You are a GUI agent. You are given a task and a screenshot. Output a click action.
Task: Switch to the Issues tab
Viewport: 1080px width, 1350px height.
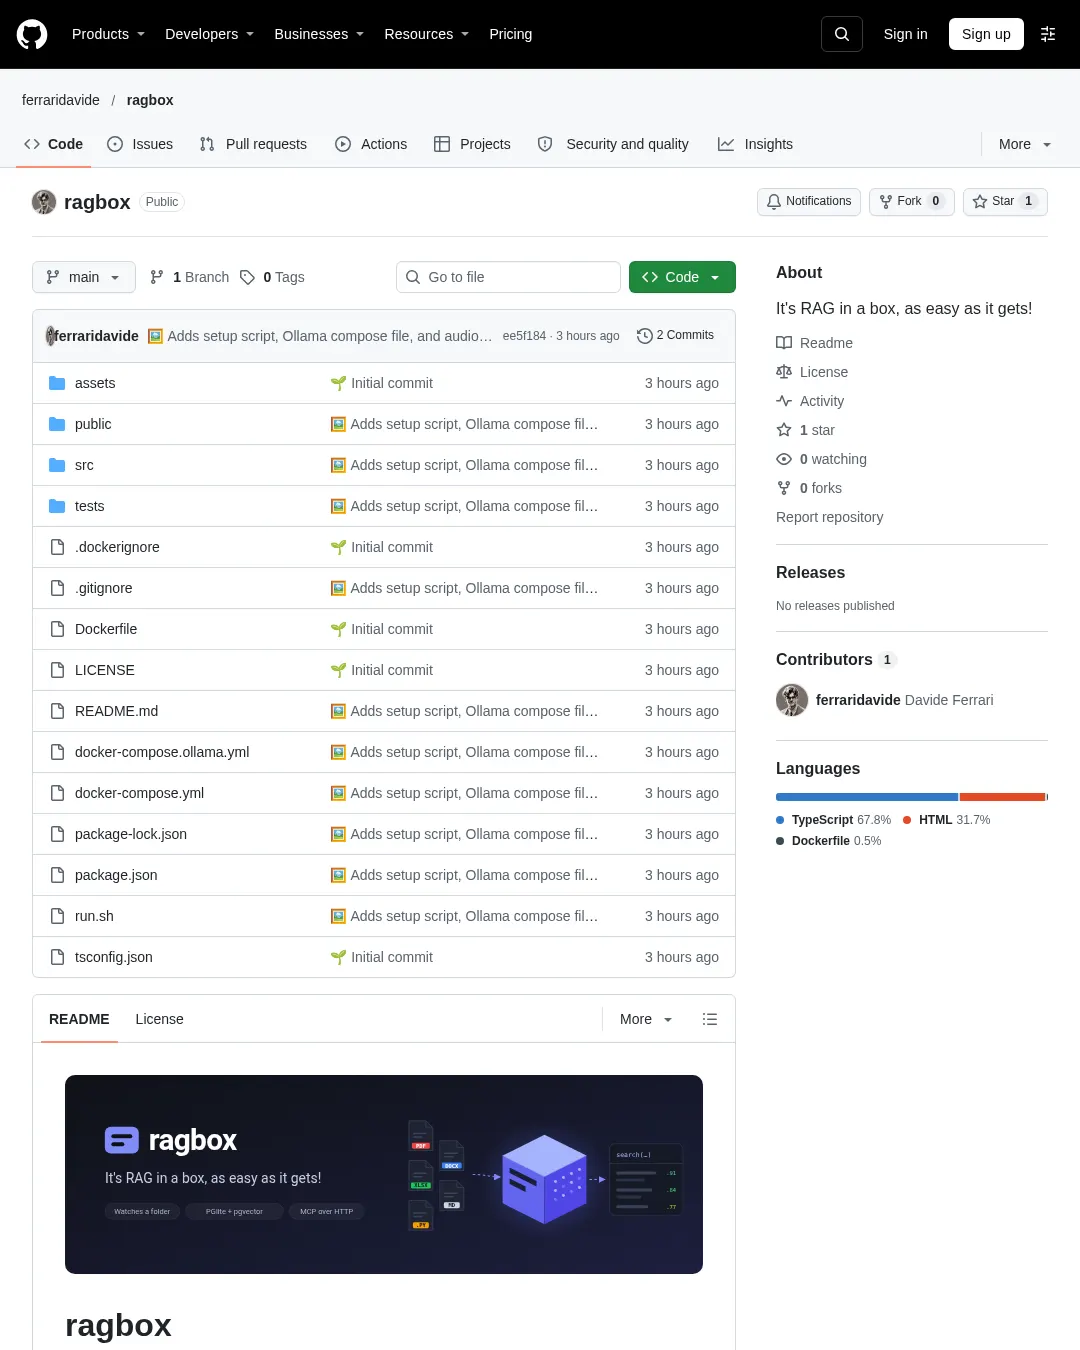(140, 144)
